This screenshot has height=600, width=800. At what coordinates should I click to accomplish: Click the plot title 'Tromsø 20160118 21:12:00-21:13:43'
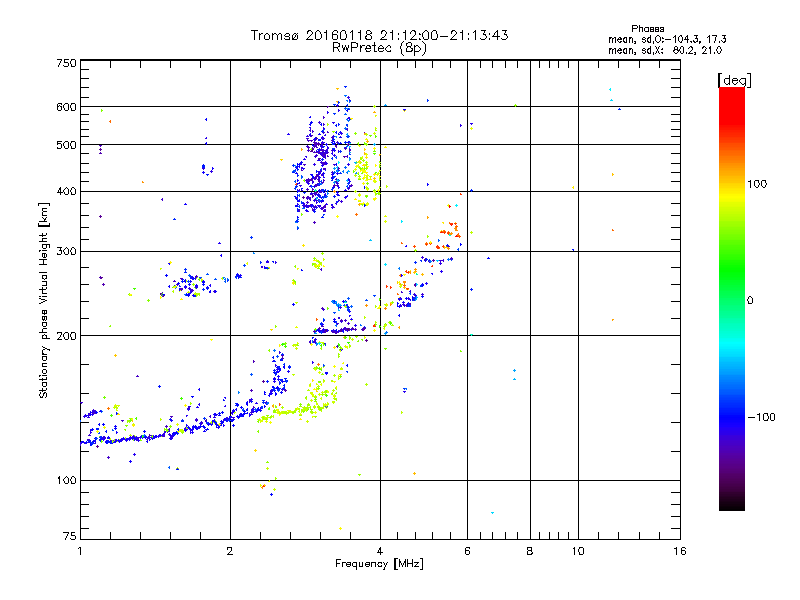coord(379,35)
